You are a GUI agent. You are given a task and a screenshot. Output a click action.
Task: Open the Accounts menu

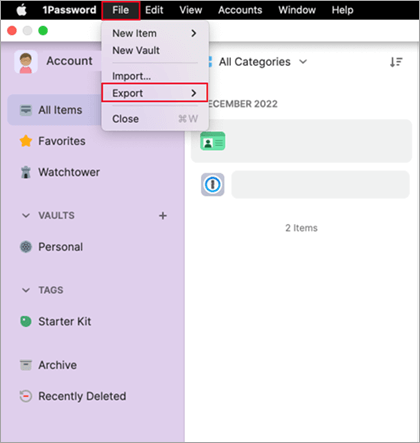pyautogui.click(x=240, y=10)
